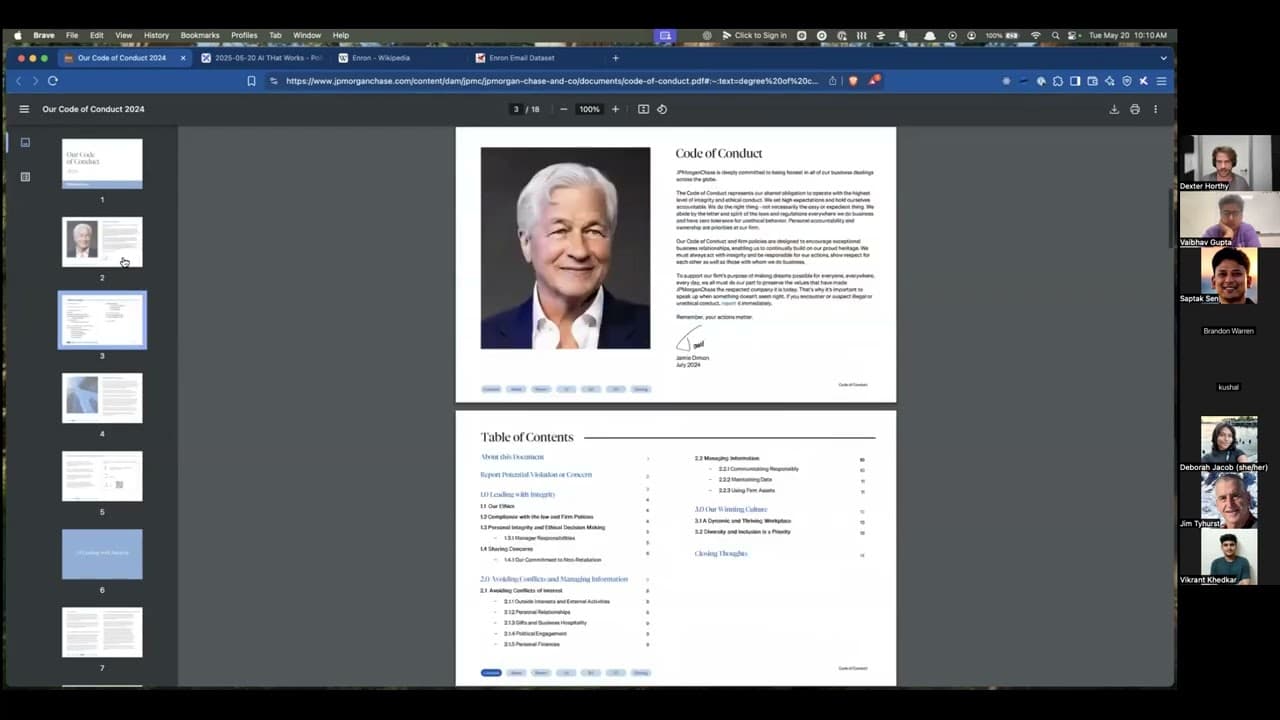1280x720 pixels.
Task: Open Brave Shields lion icon
Action: click(x=853, y=81)
